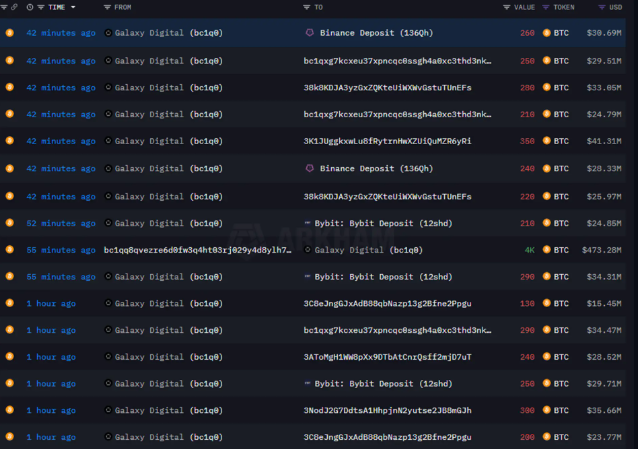The width and height of the screenshot is (638, 449).
Task: Click the Galaxy Digital logo in the $41.31M row
Action: (108, 141)
